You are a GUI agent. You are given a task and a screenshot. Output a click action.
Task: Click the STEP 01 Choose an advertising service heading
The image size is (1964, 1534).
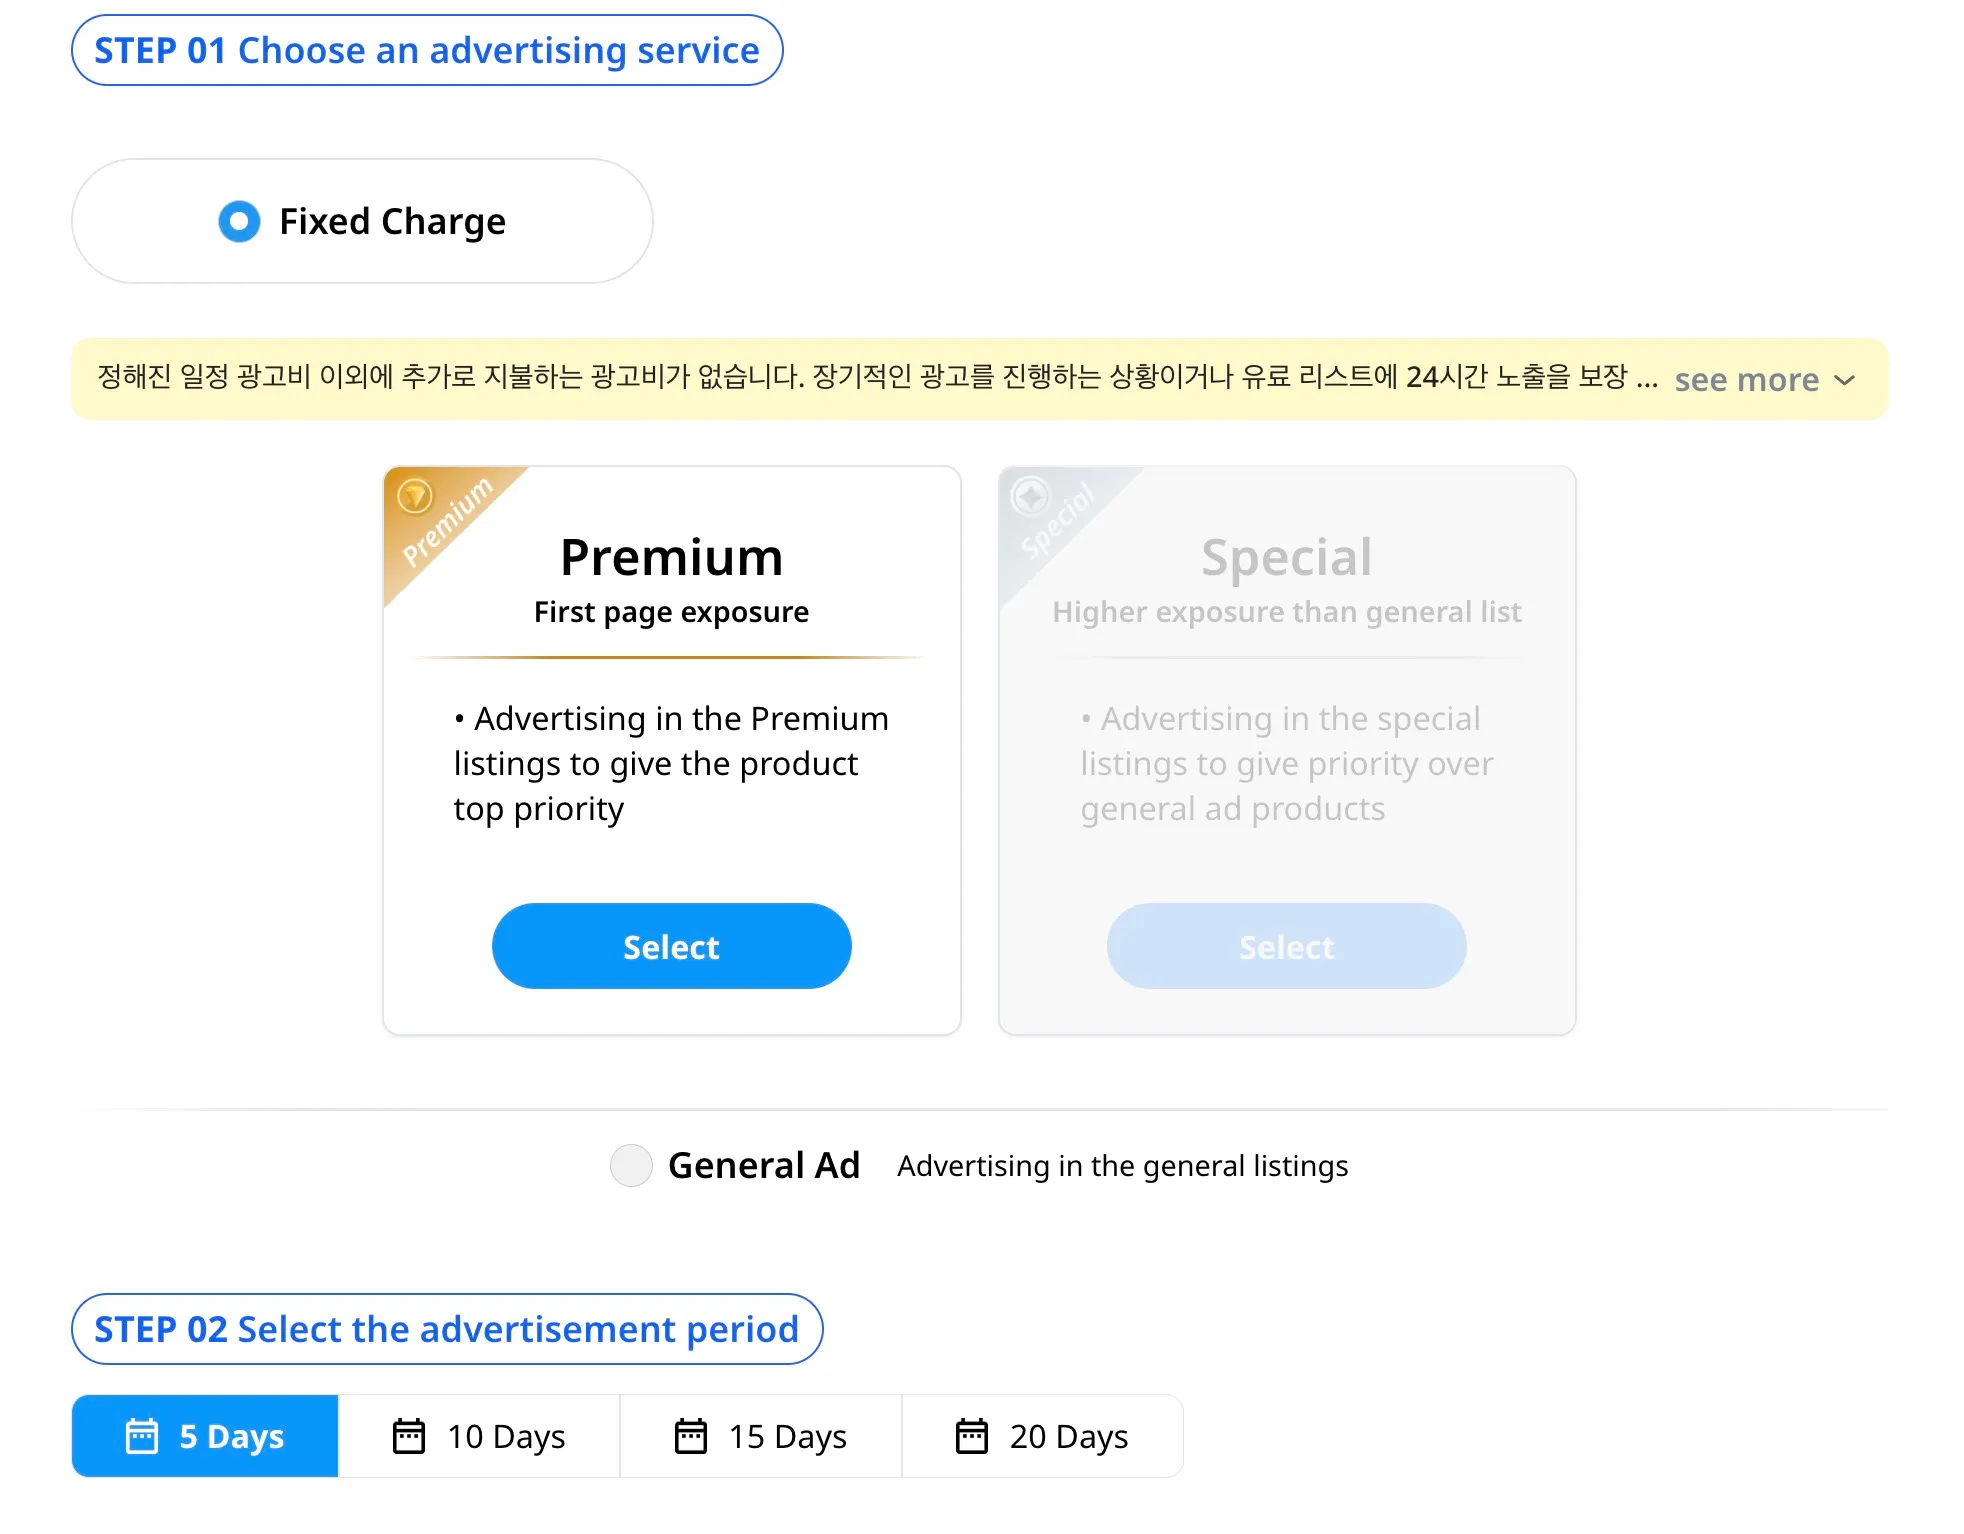tap(427, 50)
